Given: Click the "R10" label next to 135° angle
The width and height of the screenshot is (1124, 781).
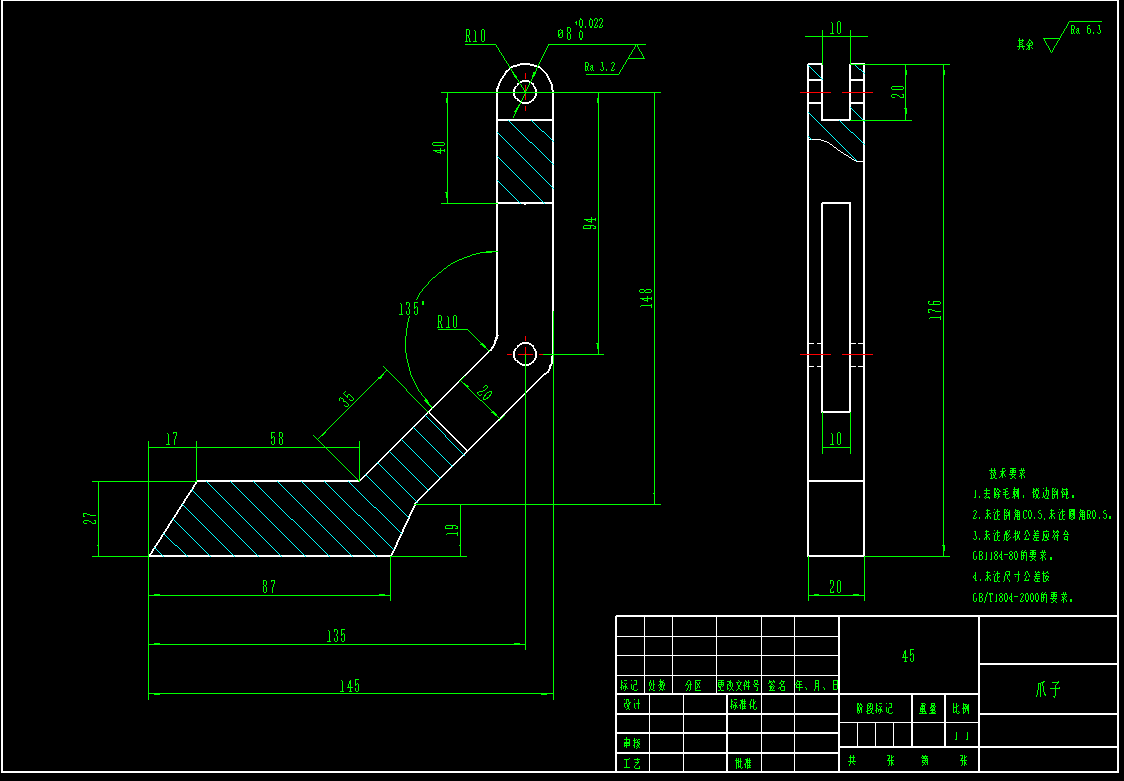Looking at the screenshot, I should point(447,322).
